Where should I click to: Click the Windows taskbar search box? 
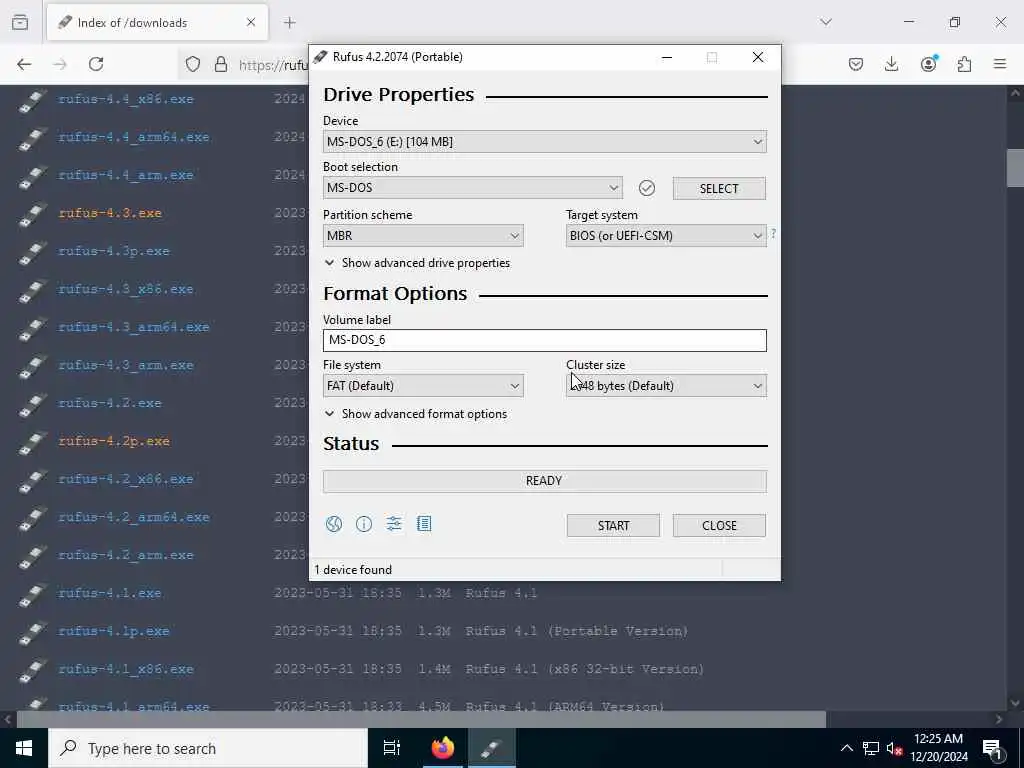(x=208, y=748)
